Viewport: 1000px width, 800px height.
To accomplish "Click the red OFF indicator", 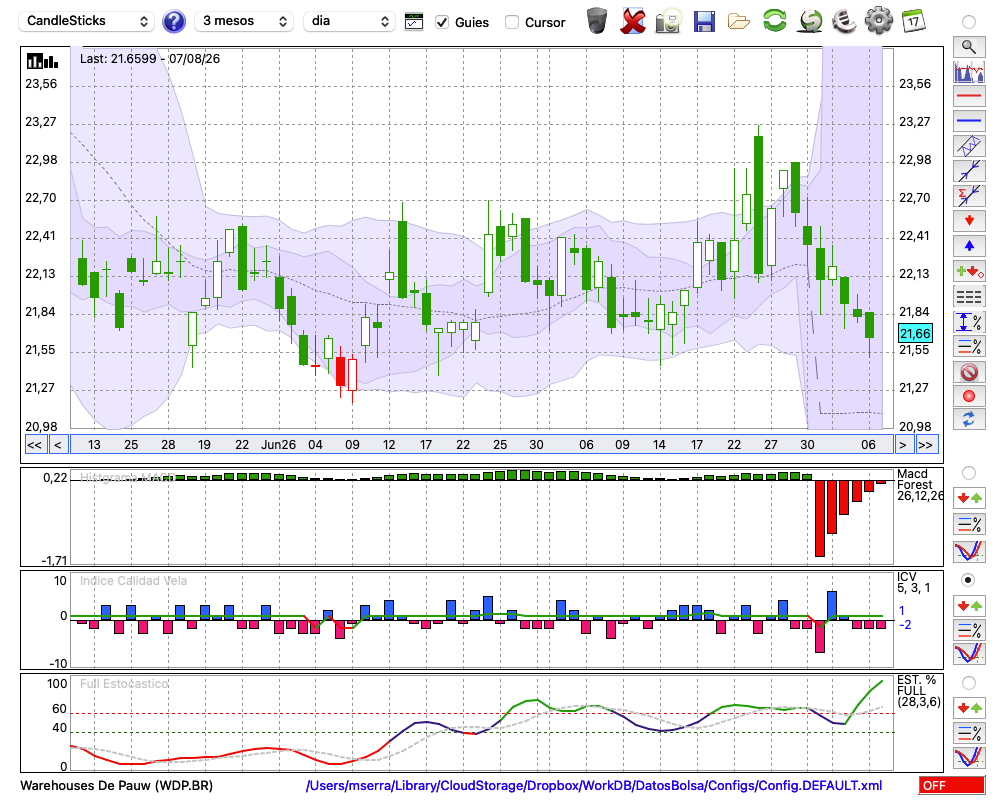I will click(x=952, y=785).
